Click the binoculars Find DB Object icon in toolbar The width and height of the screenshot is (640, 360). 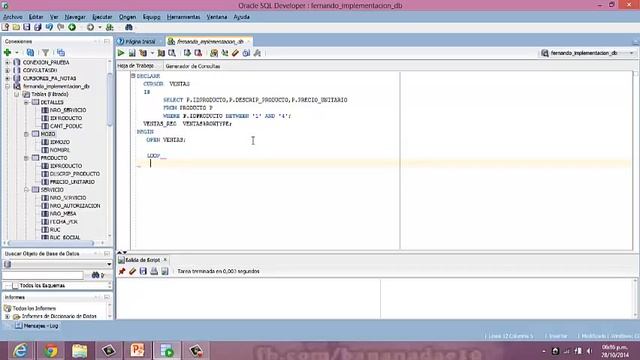click(x=129, y=27)
